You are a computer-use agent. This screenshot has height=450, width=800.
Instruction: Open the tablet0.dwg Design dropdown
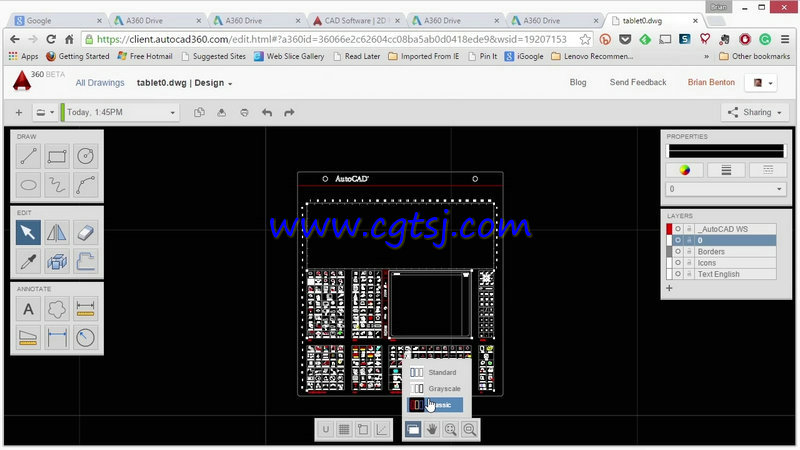(184, 83)
